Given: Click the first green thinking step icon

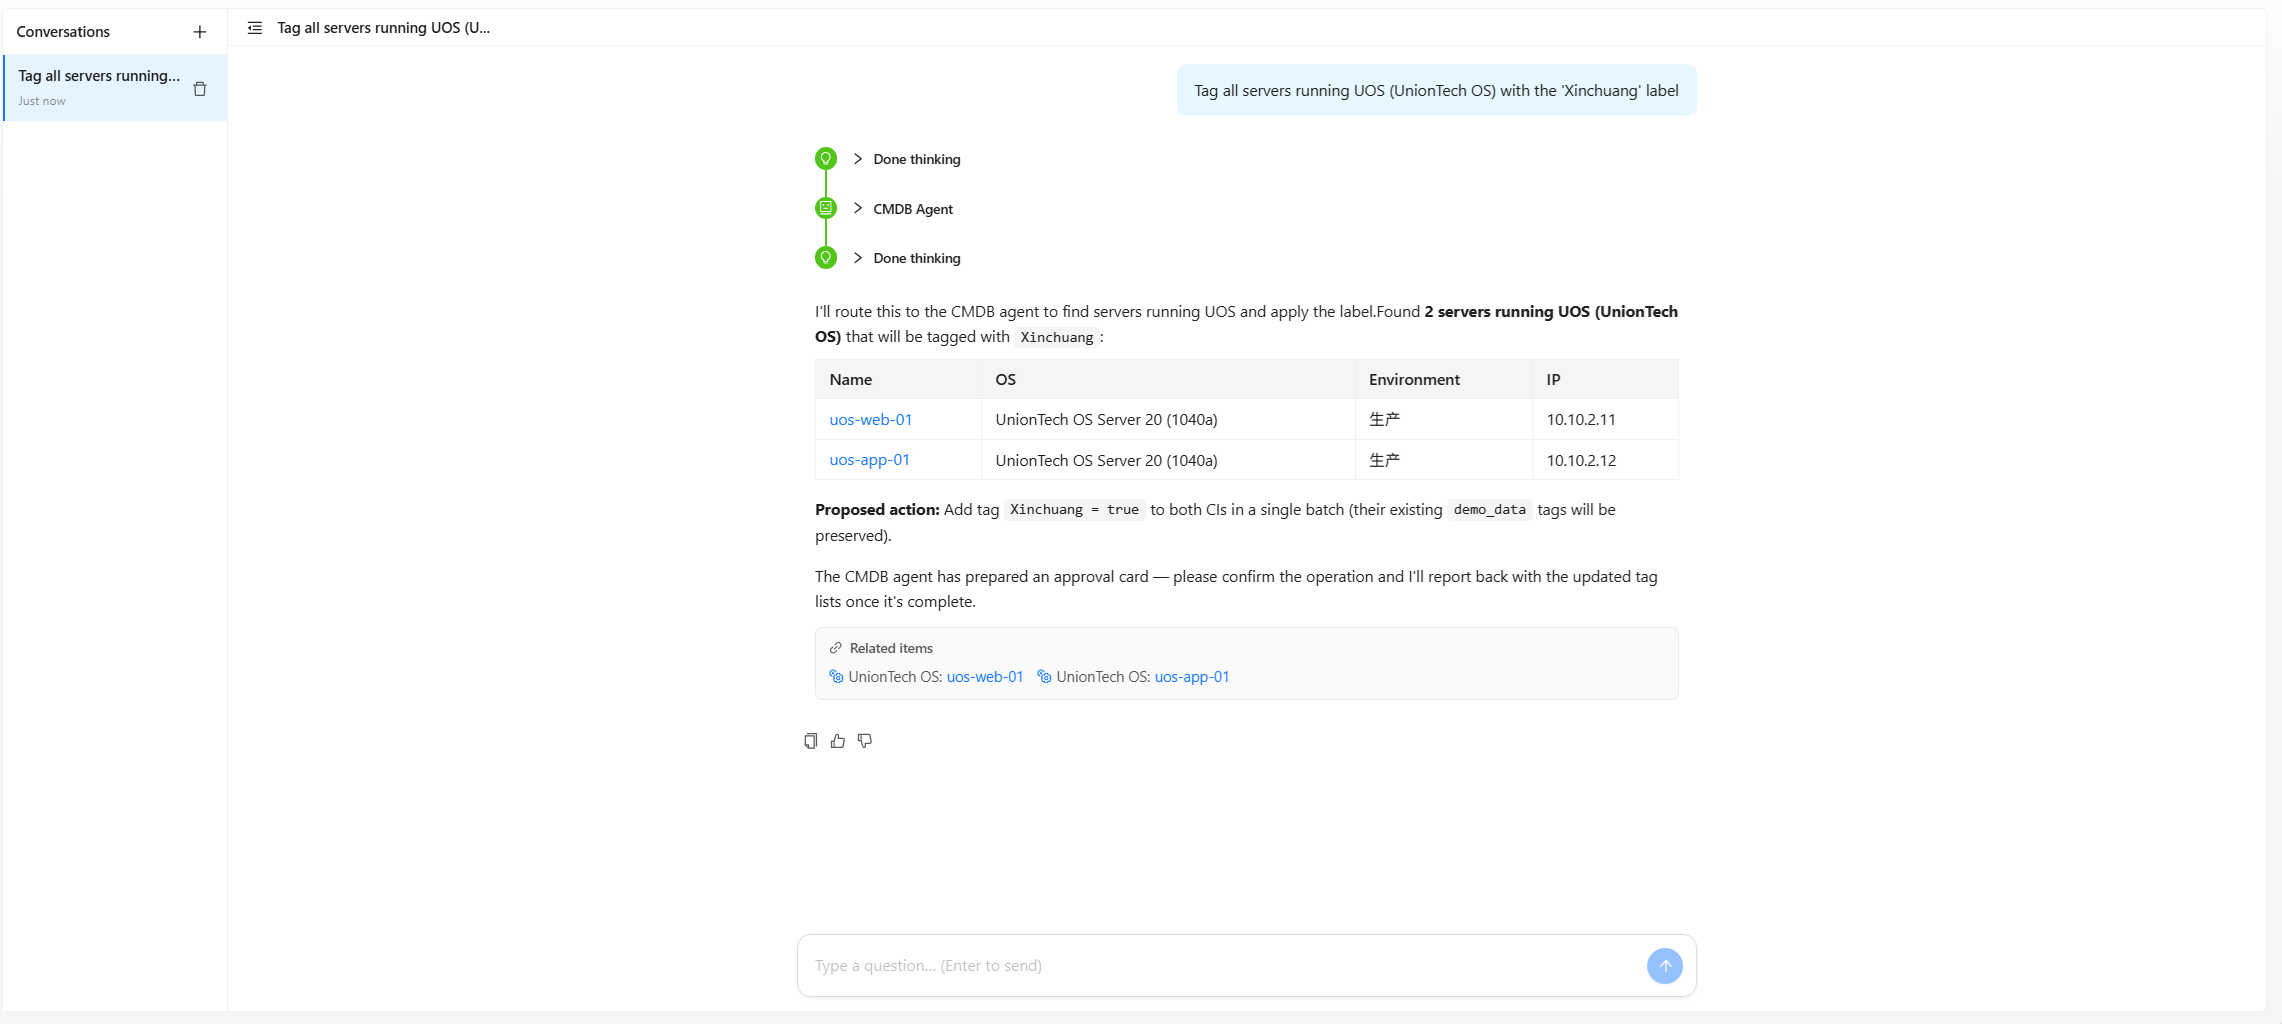Looking at the screenshot, I should 826,158.
